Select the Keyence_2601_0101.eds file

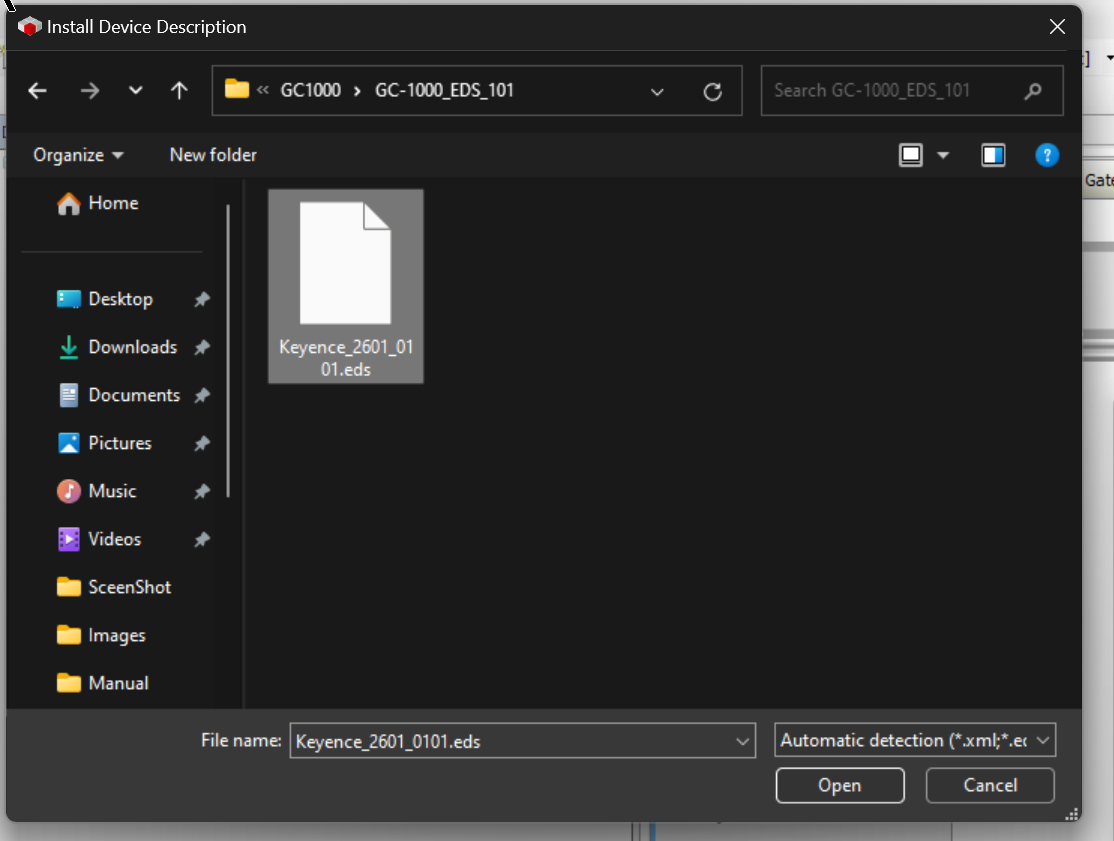[345, 286]
